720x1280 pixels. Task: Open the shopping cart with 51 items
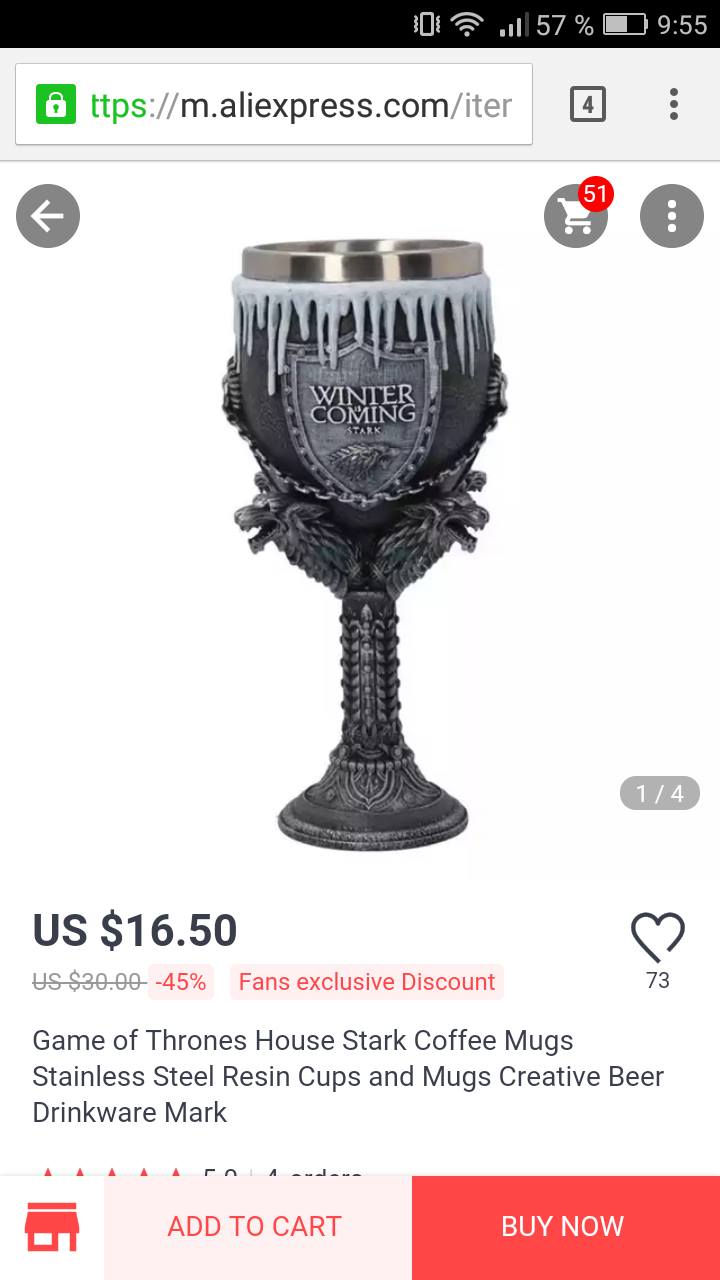[577, 214]
